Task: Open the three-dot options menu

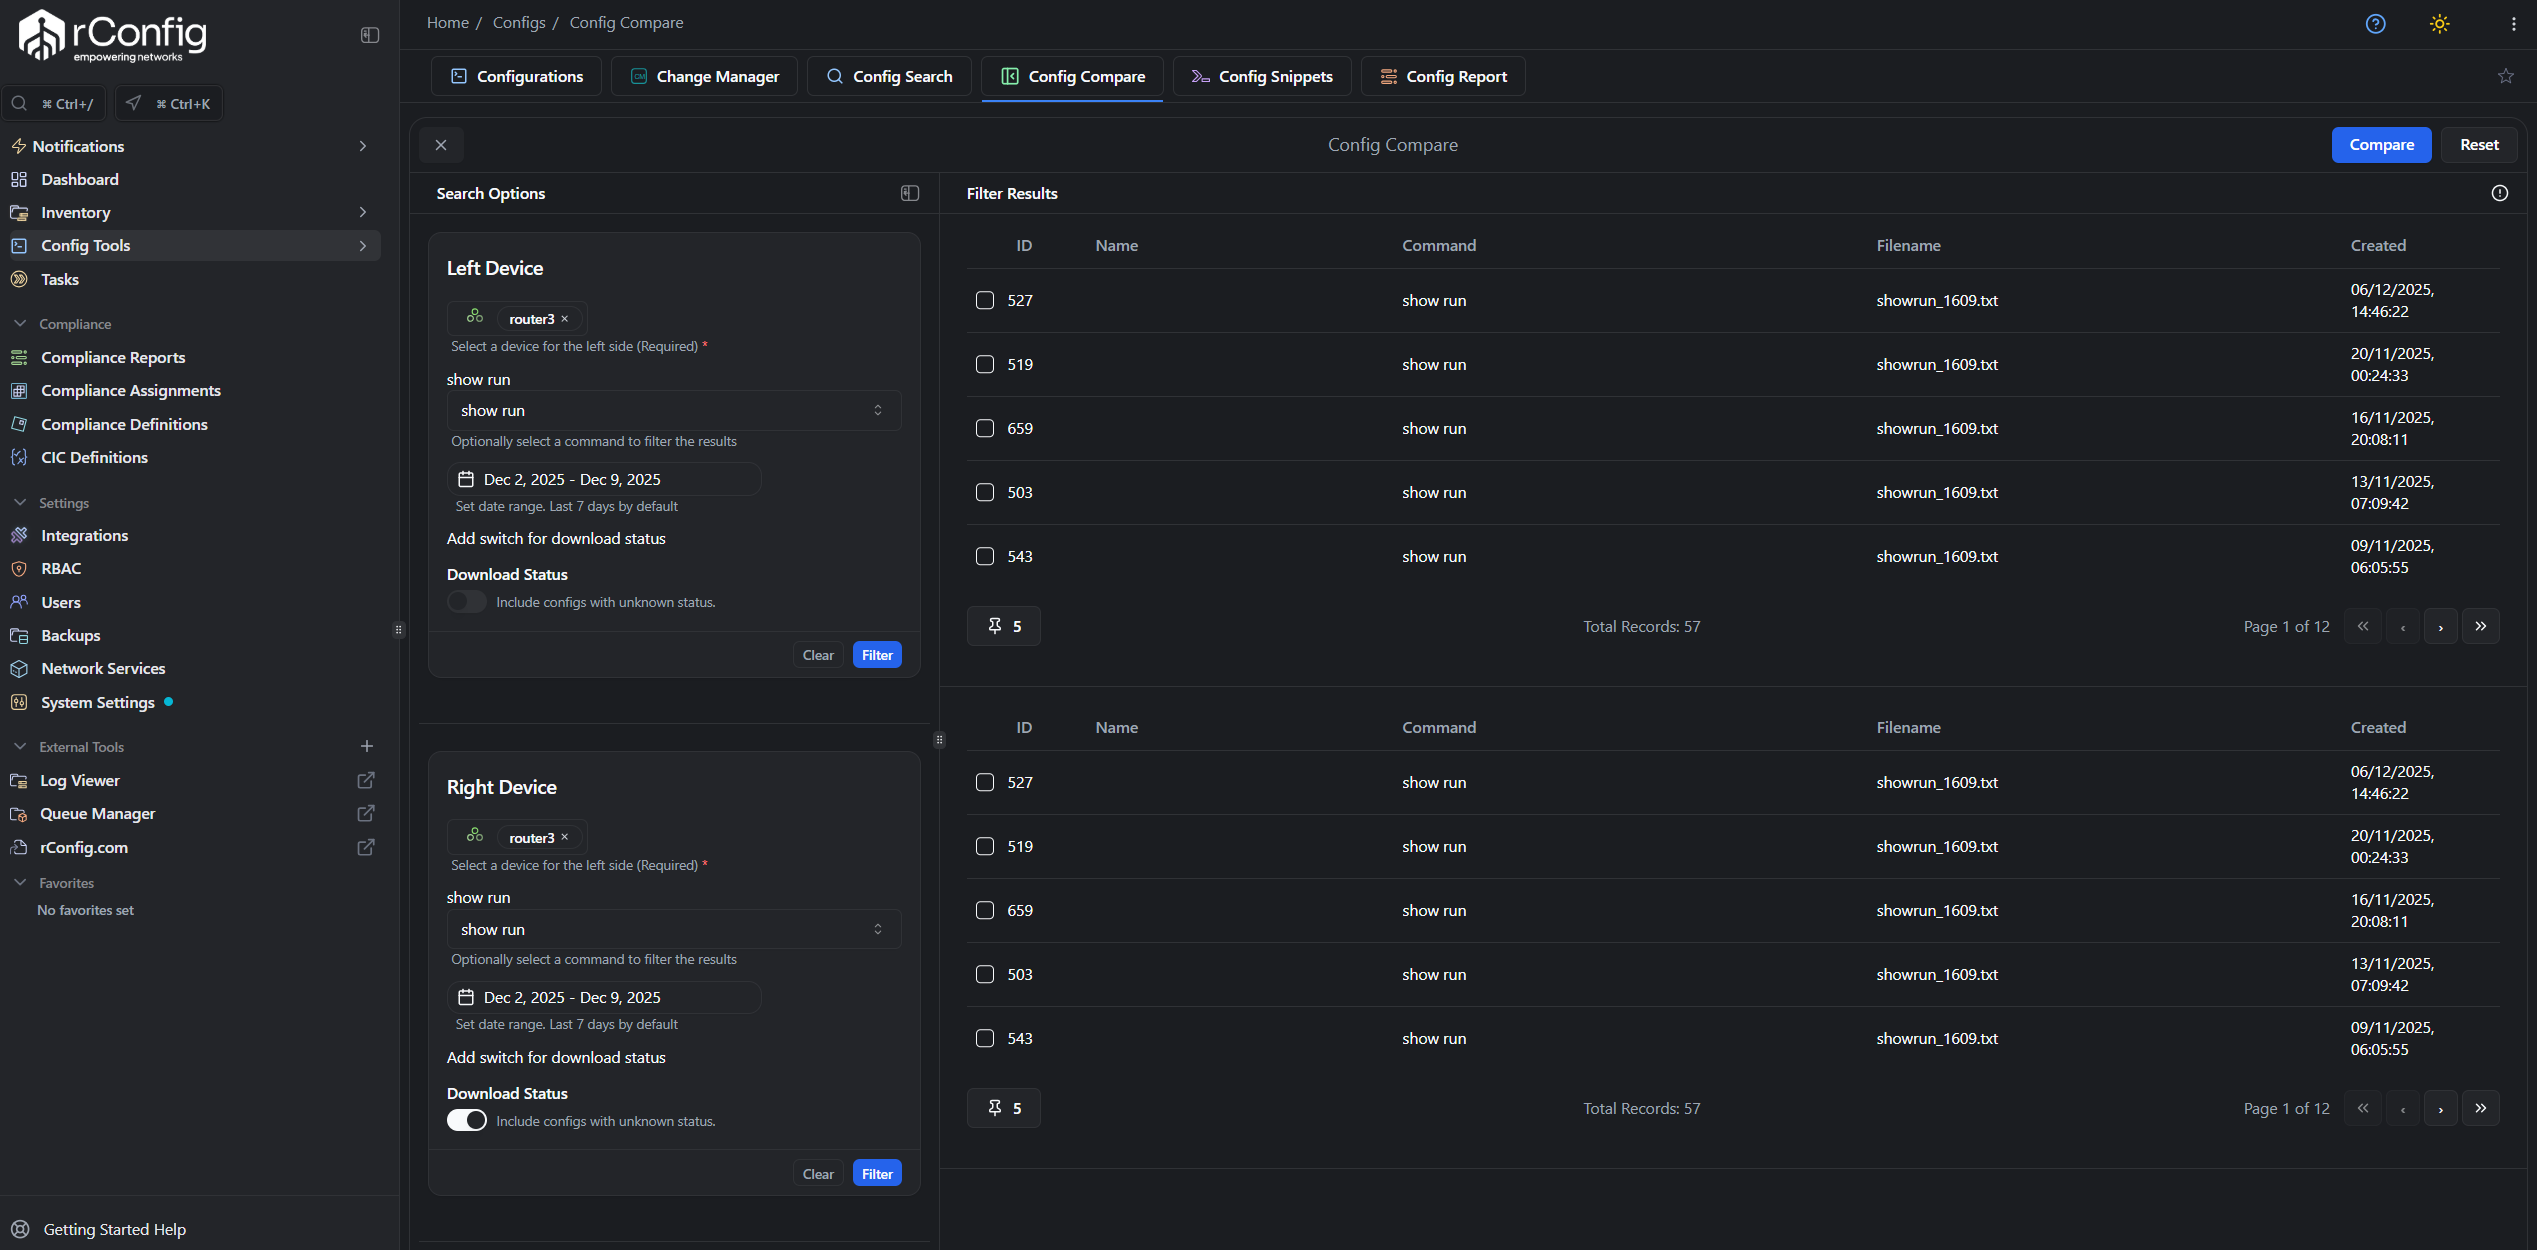Action: (x=2513, y=24)
